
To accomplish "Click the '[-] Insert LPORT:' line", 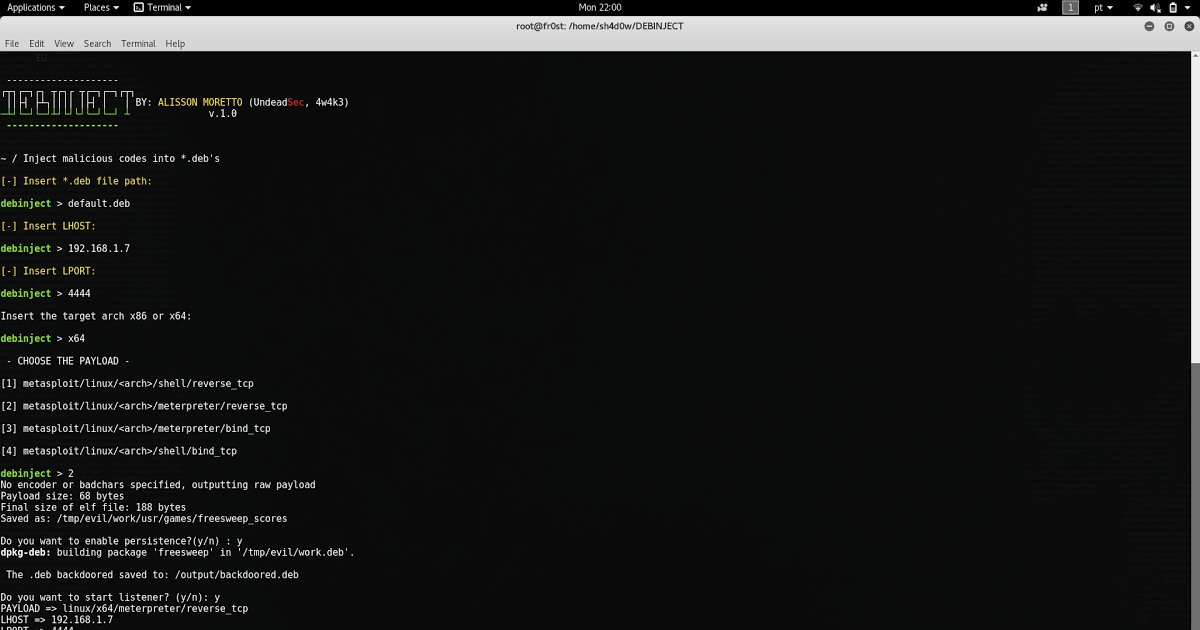I will pos(48,271).
